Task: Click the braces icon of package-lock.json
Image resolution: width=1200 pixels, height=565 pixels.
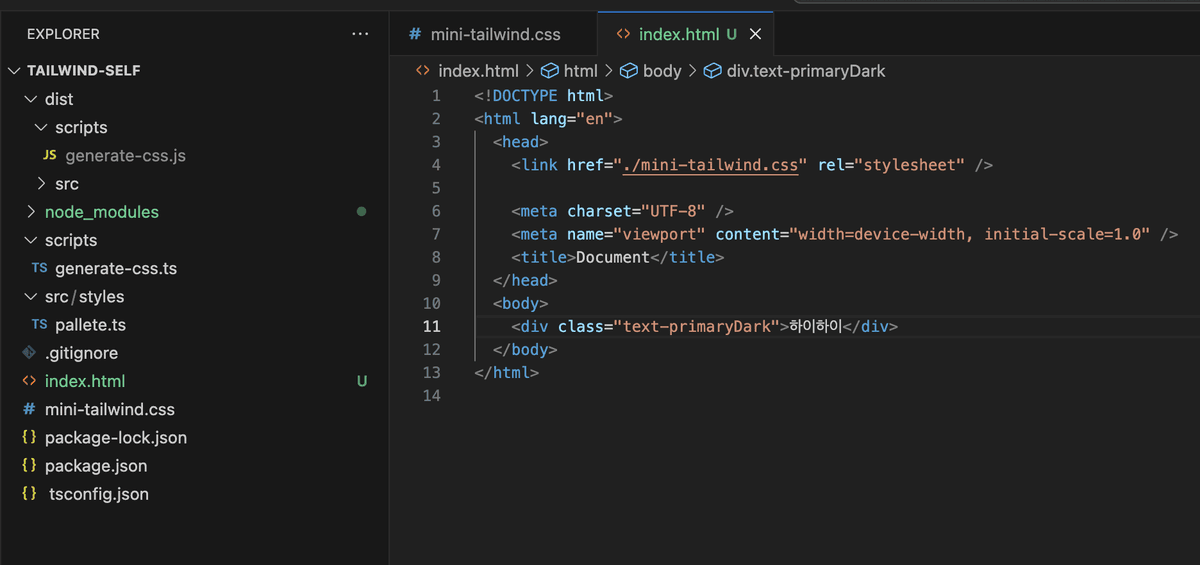Action: tap(29, 438)
